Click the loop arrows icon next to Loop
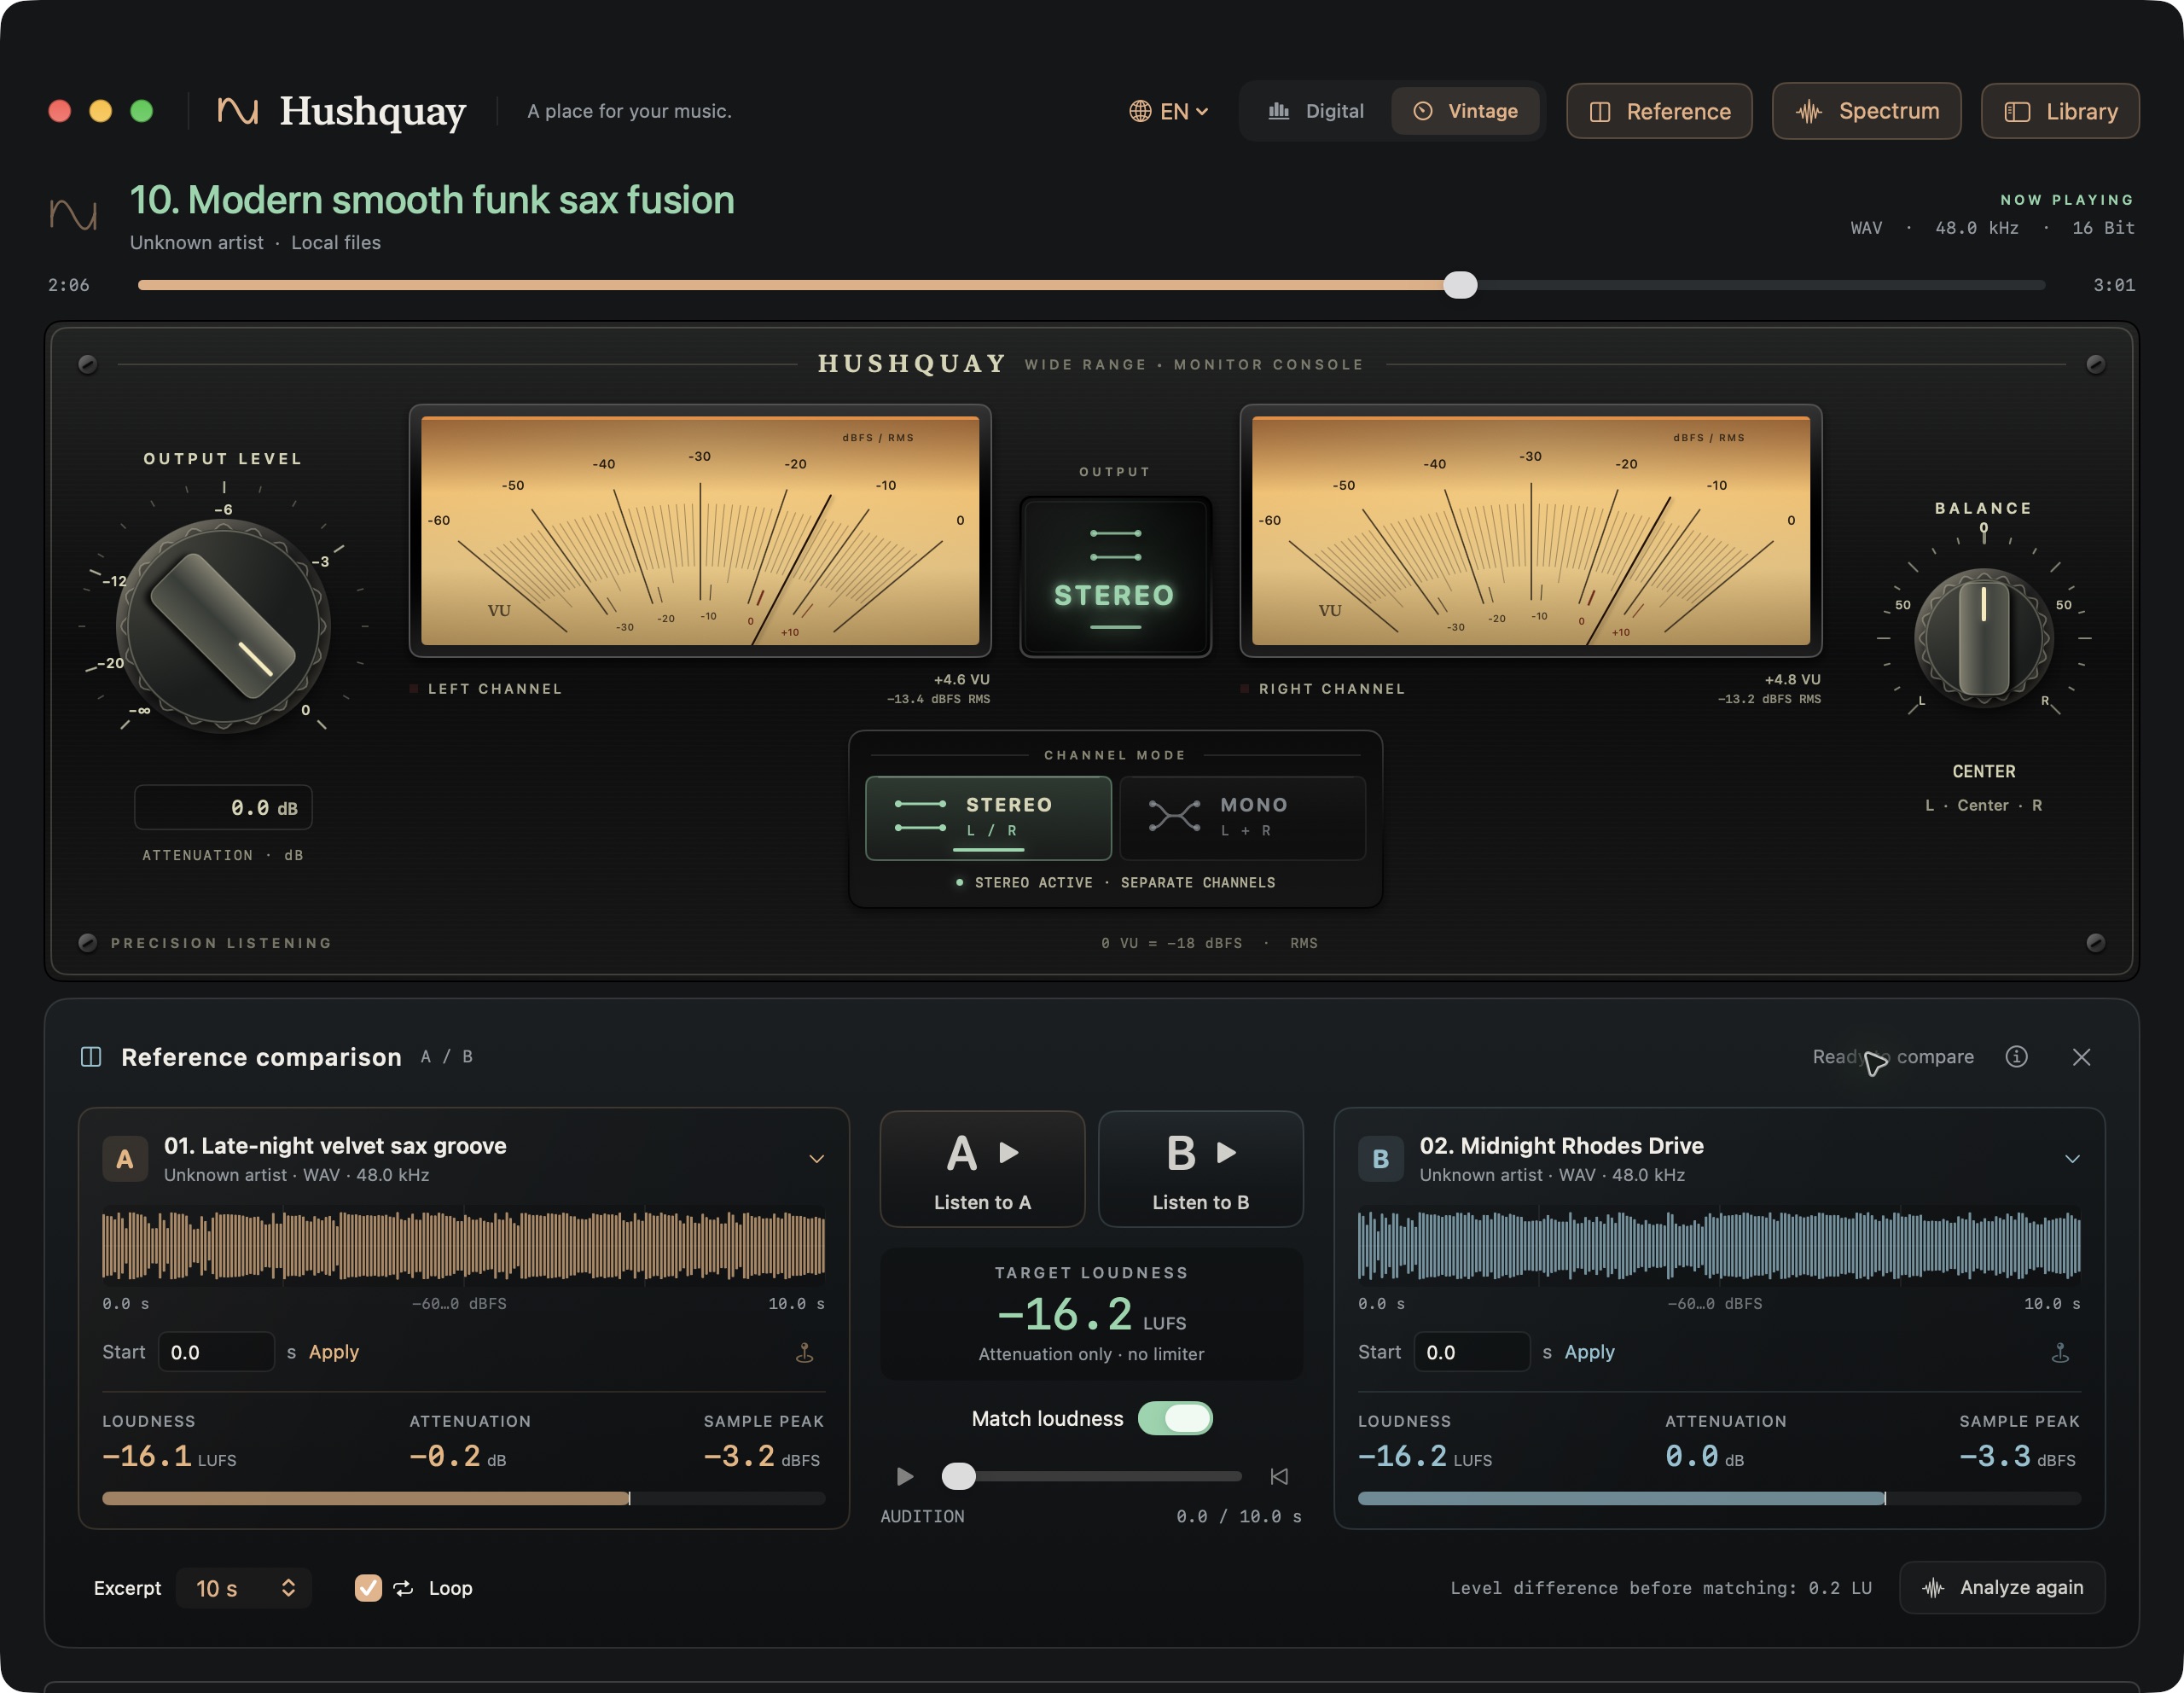The width and height of the screenshot is (2184, 1693). point(403,1588)
